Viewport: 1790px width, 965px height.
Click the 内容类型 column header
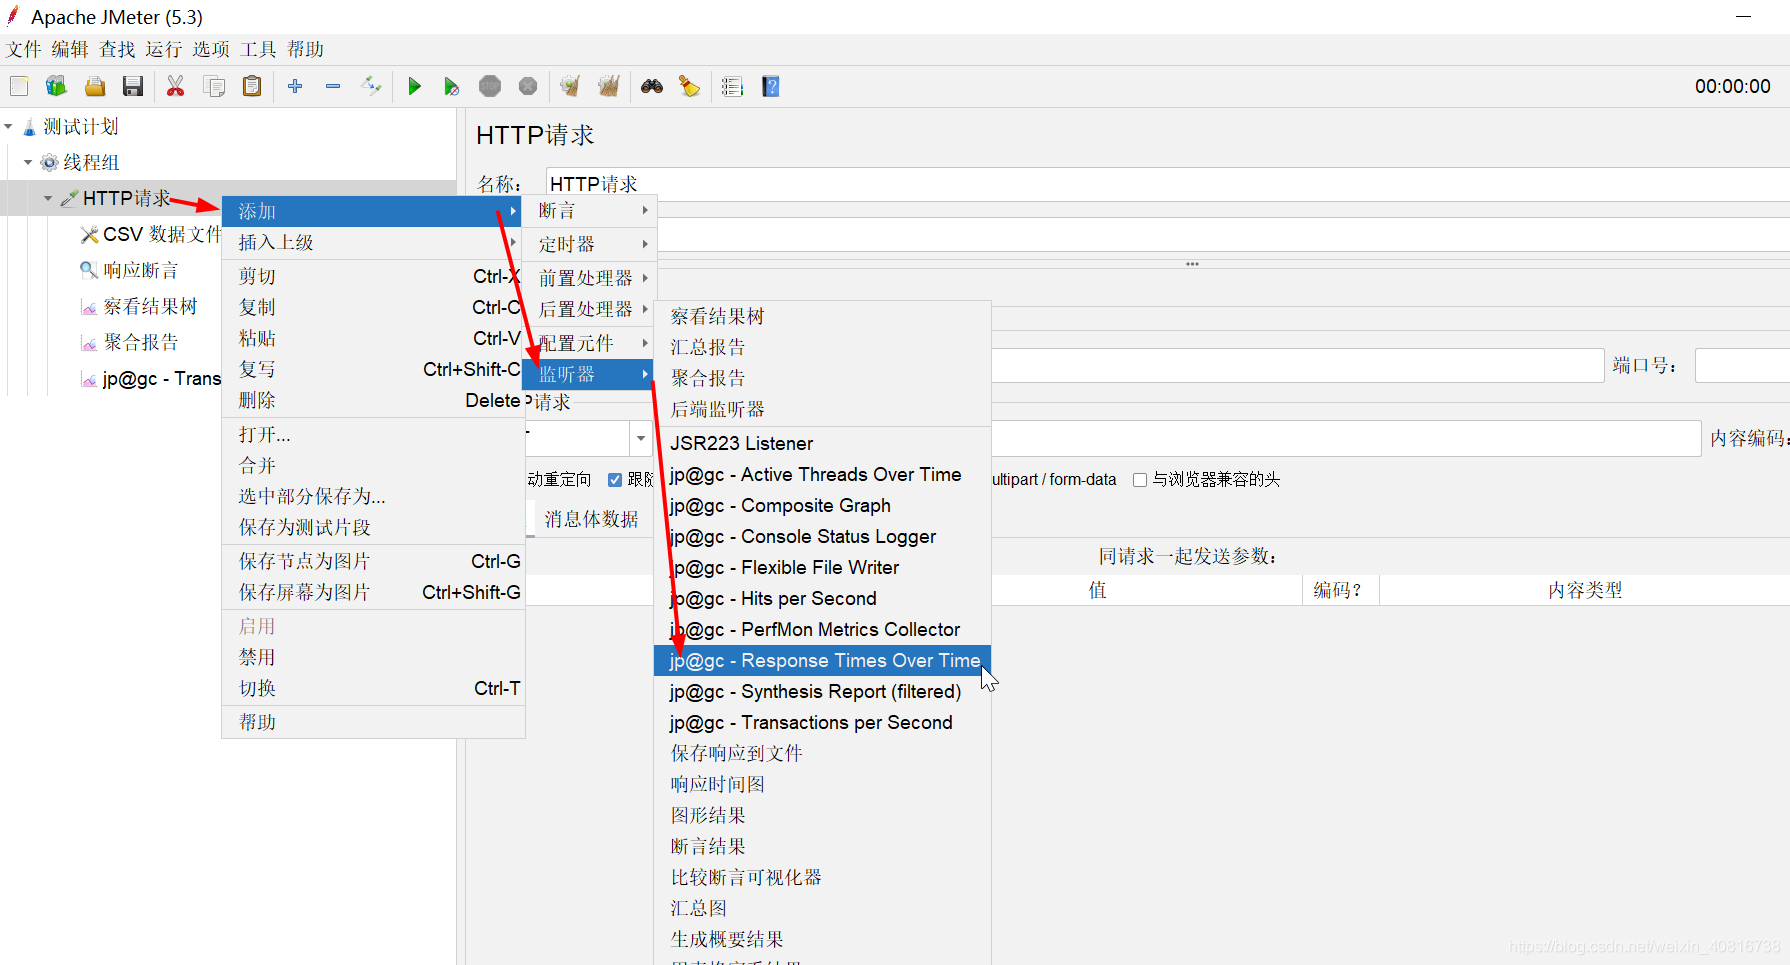(x=1585, y=591)
